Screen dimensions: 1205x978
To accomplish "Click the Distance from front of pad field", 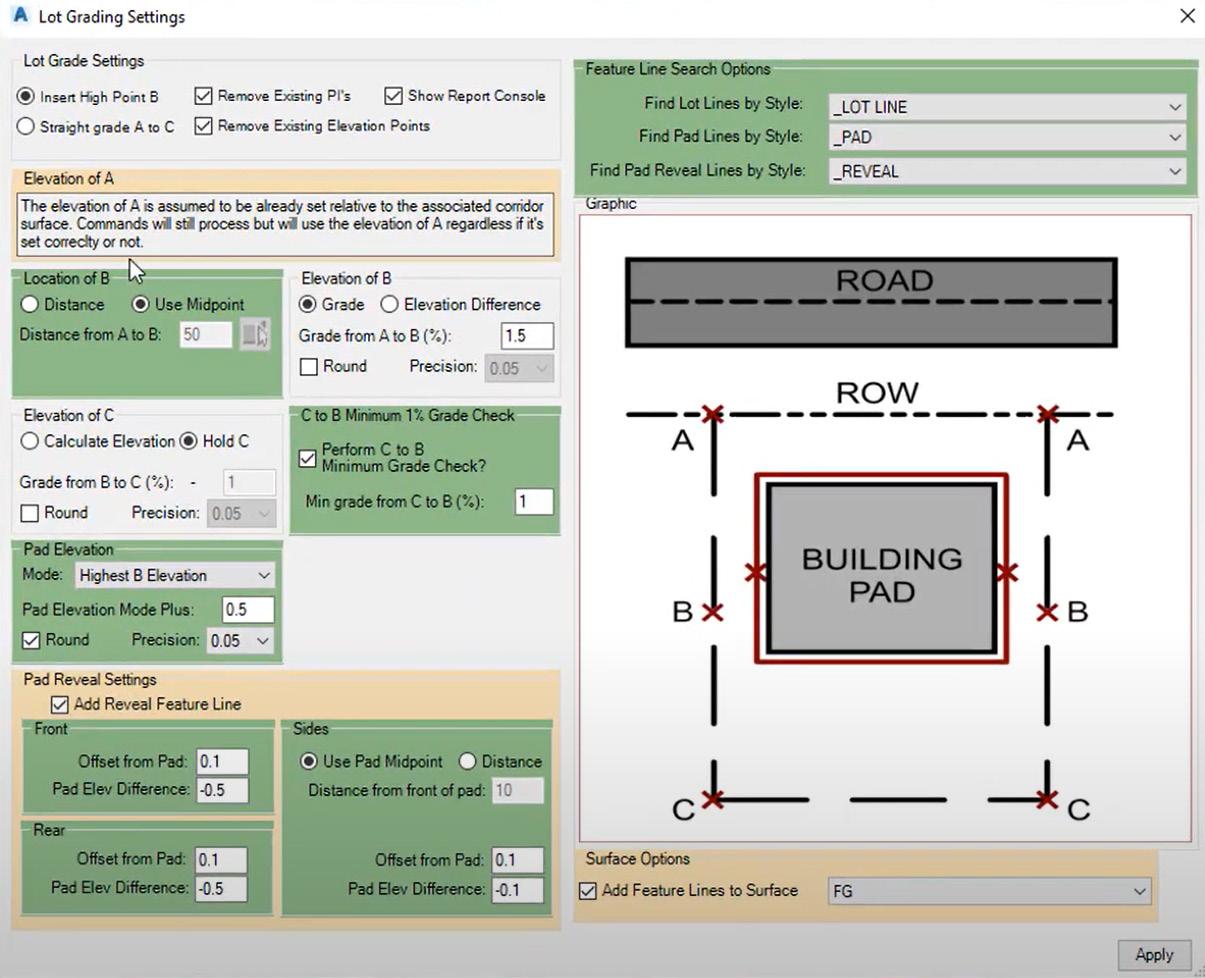I will point(518,791).
